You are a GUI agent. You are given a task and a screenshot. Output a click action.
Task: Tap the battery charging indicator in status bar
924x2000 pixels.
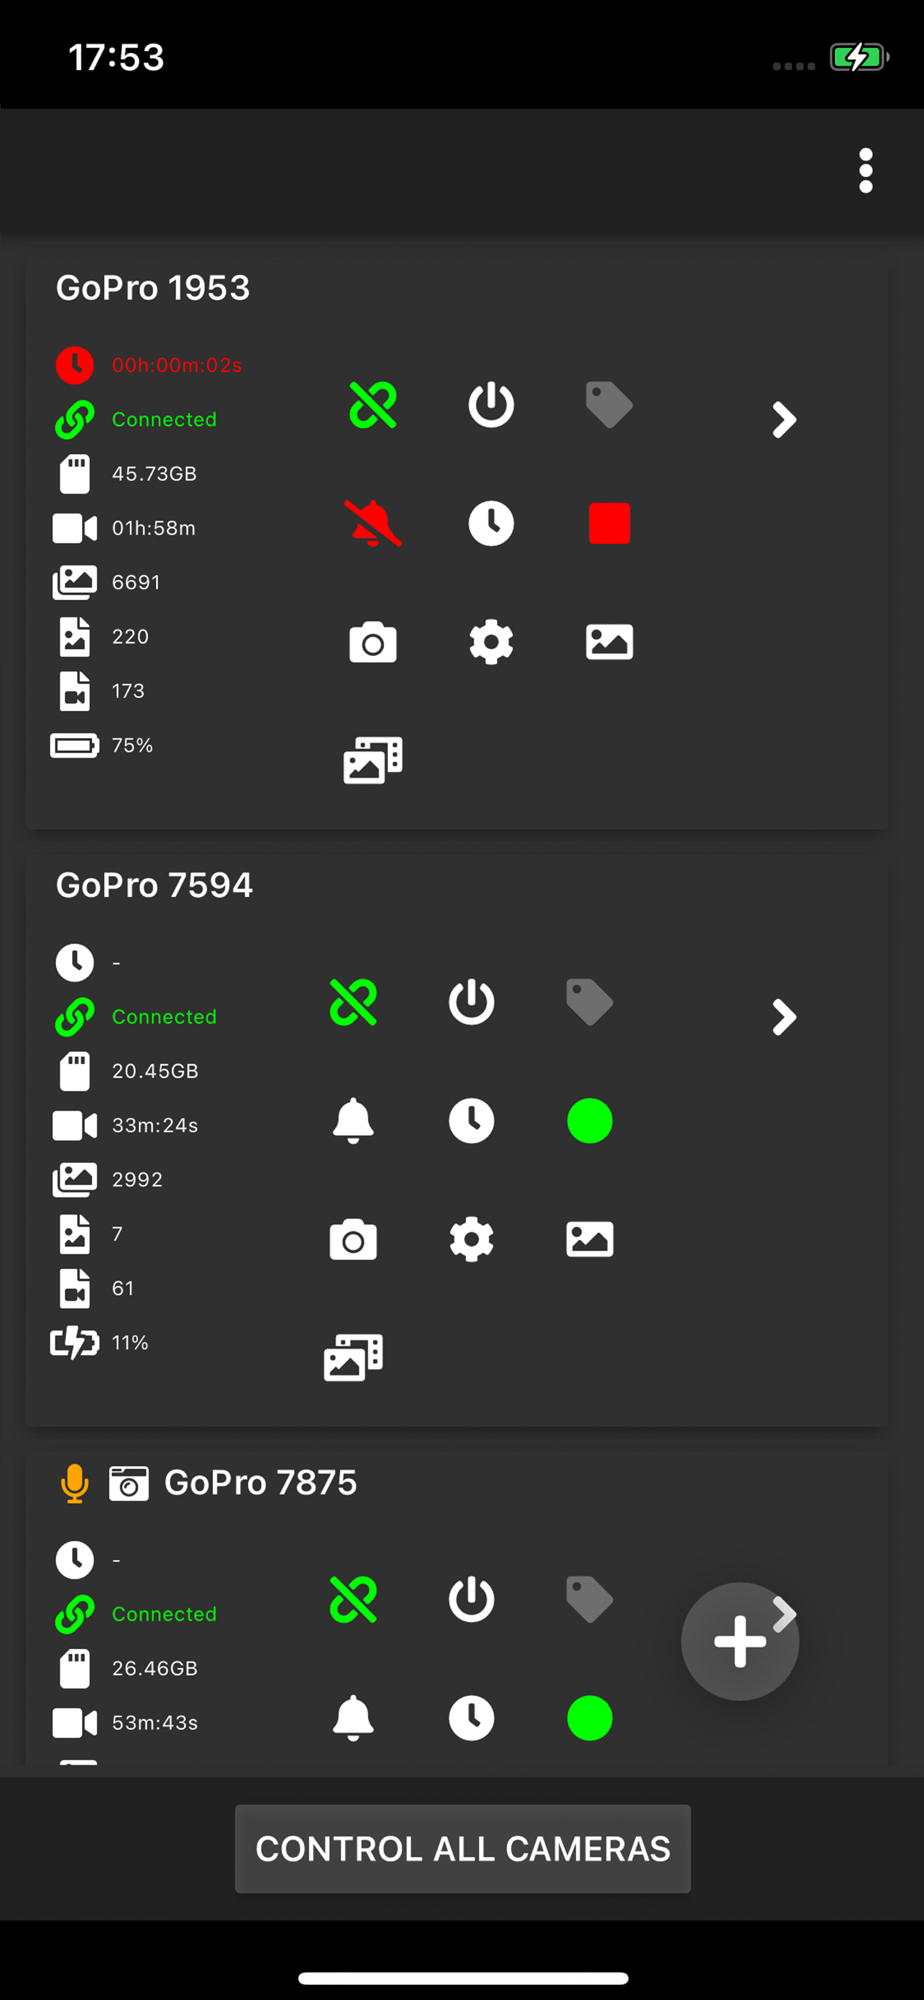pos(859,57)
